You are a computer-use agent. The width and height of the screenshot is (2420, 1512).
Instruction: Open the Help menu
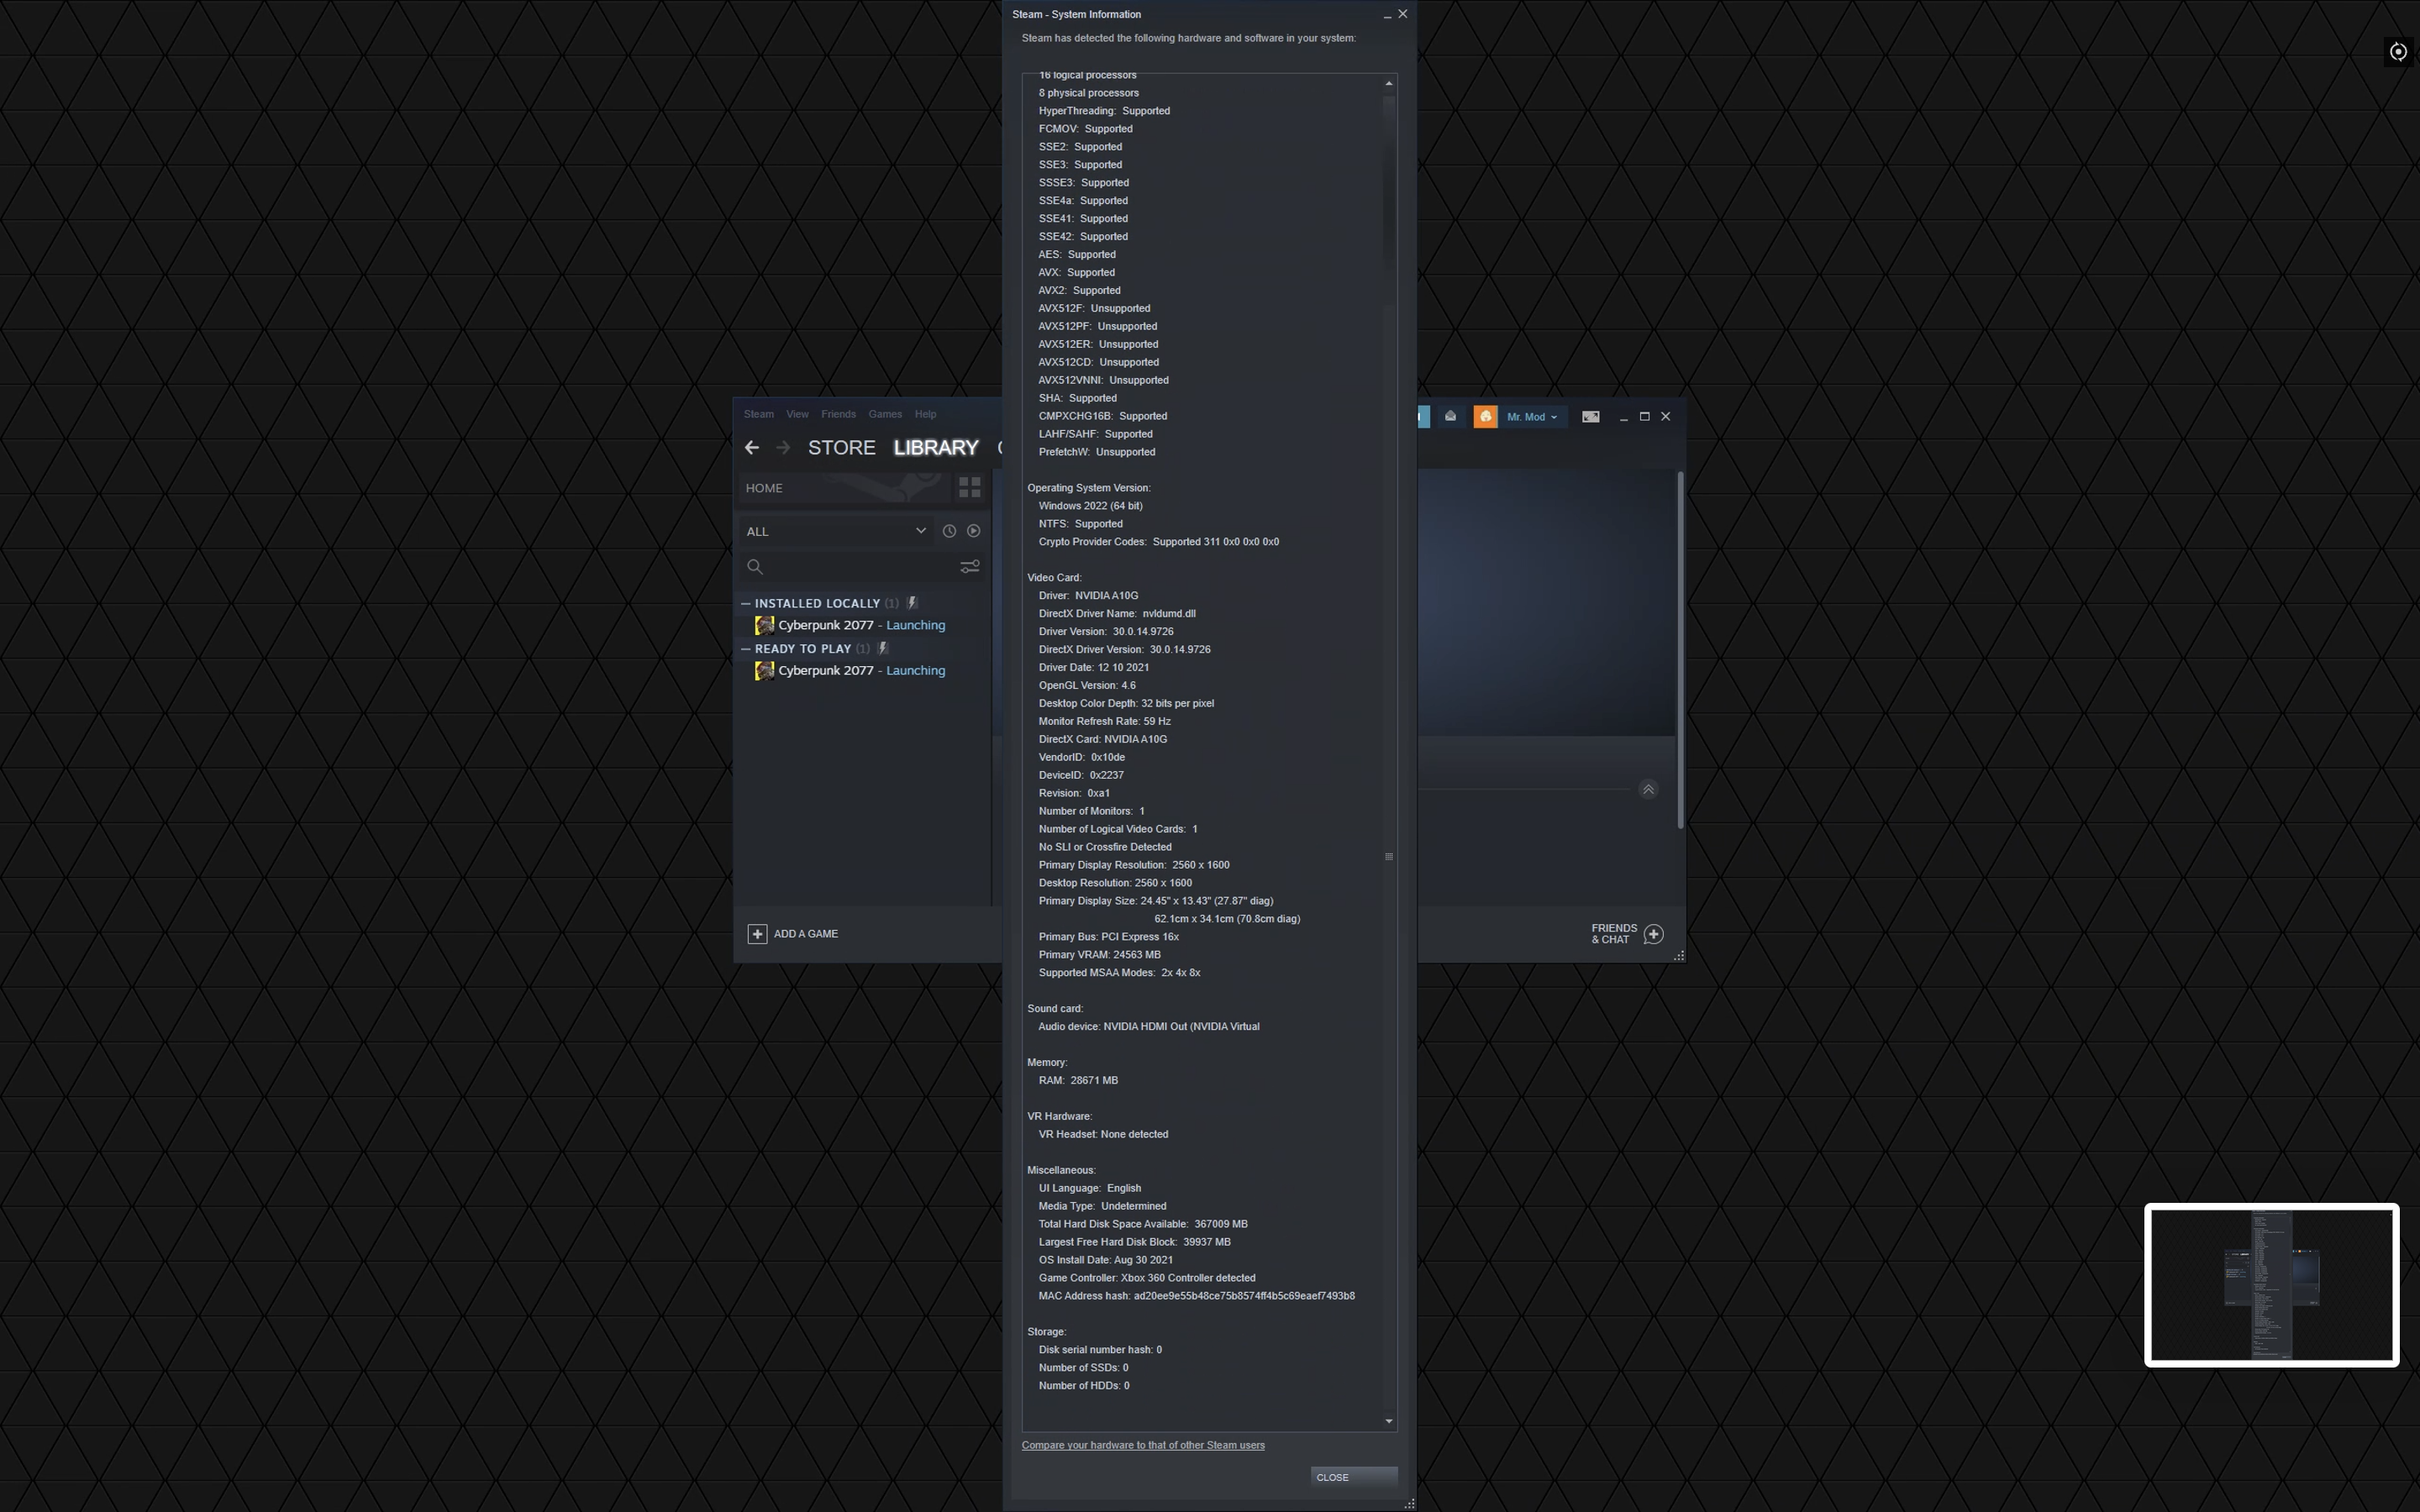926,414
